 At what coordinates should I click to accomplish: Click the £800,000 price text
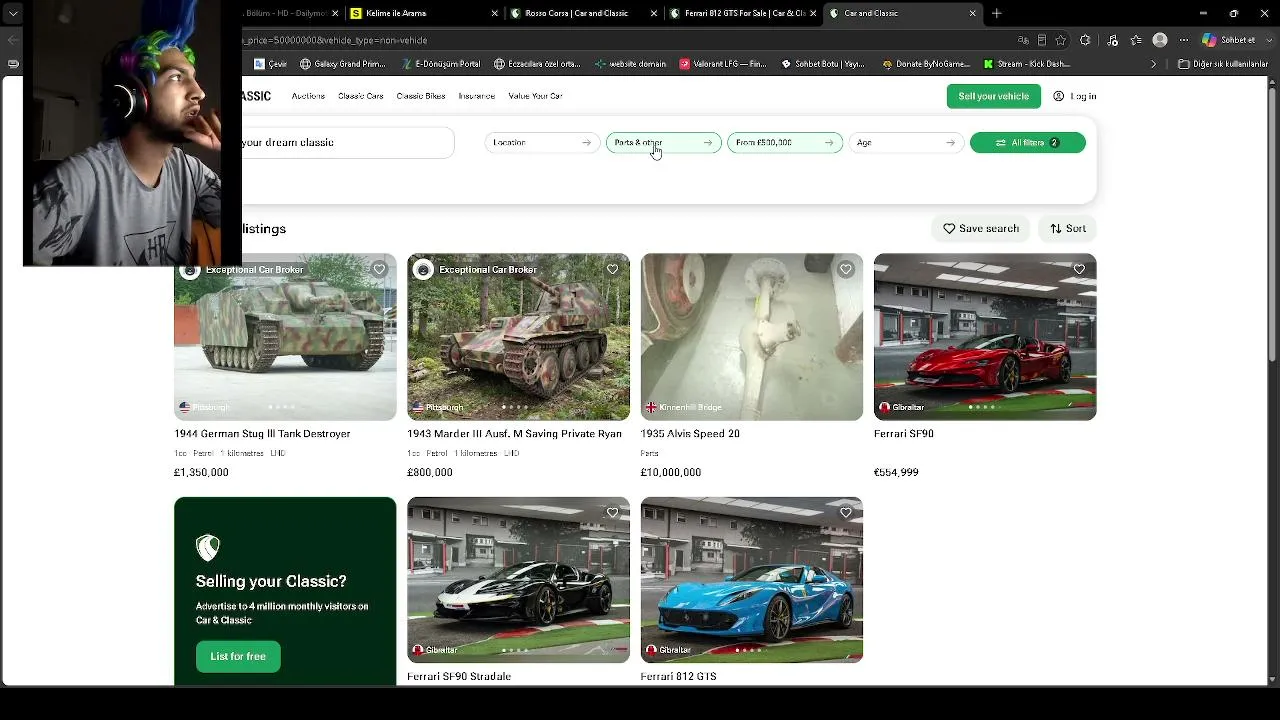click(x=430, y=472)
